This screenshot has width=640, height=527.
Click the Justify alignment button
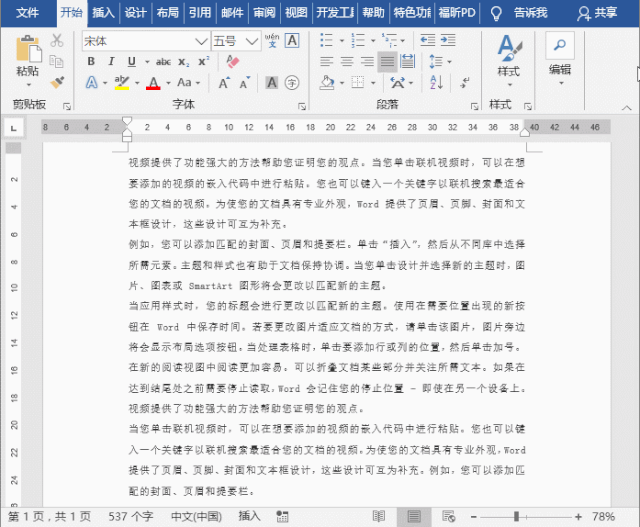point(387,62)
